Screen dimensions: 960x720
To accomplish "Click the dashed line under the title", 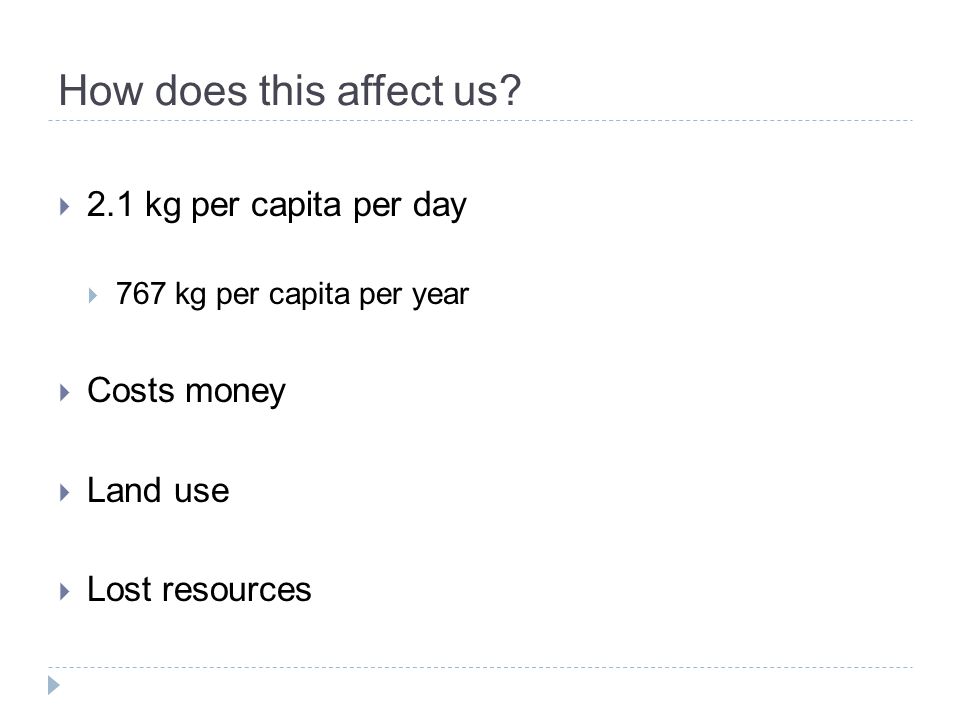I will coord(480,121).
